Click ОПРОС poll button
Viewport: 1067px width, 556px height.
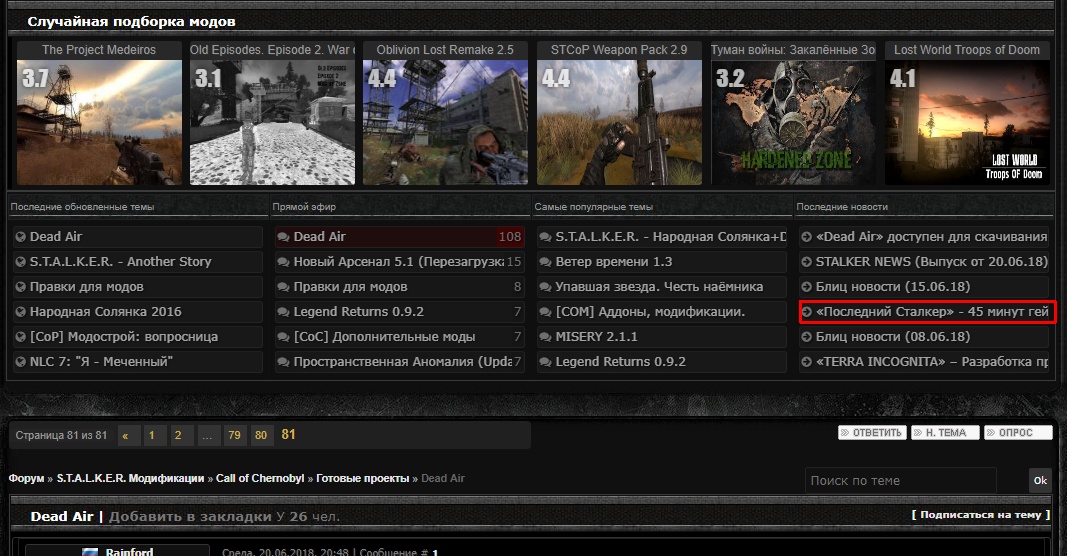click(x=1018, y=433)
